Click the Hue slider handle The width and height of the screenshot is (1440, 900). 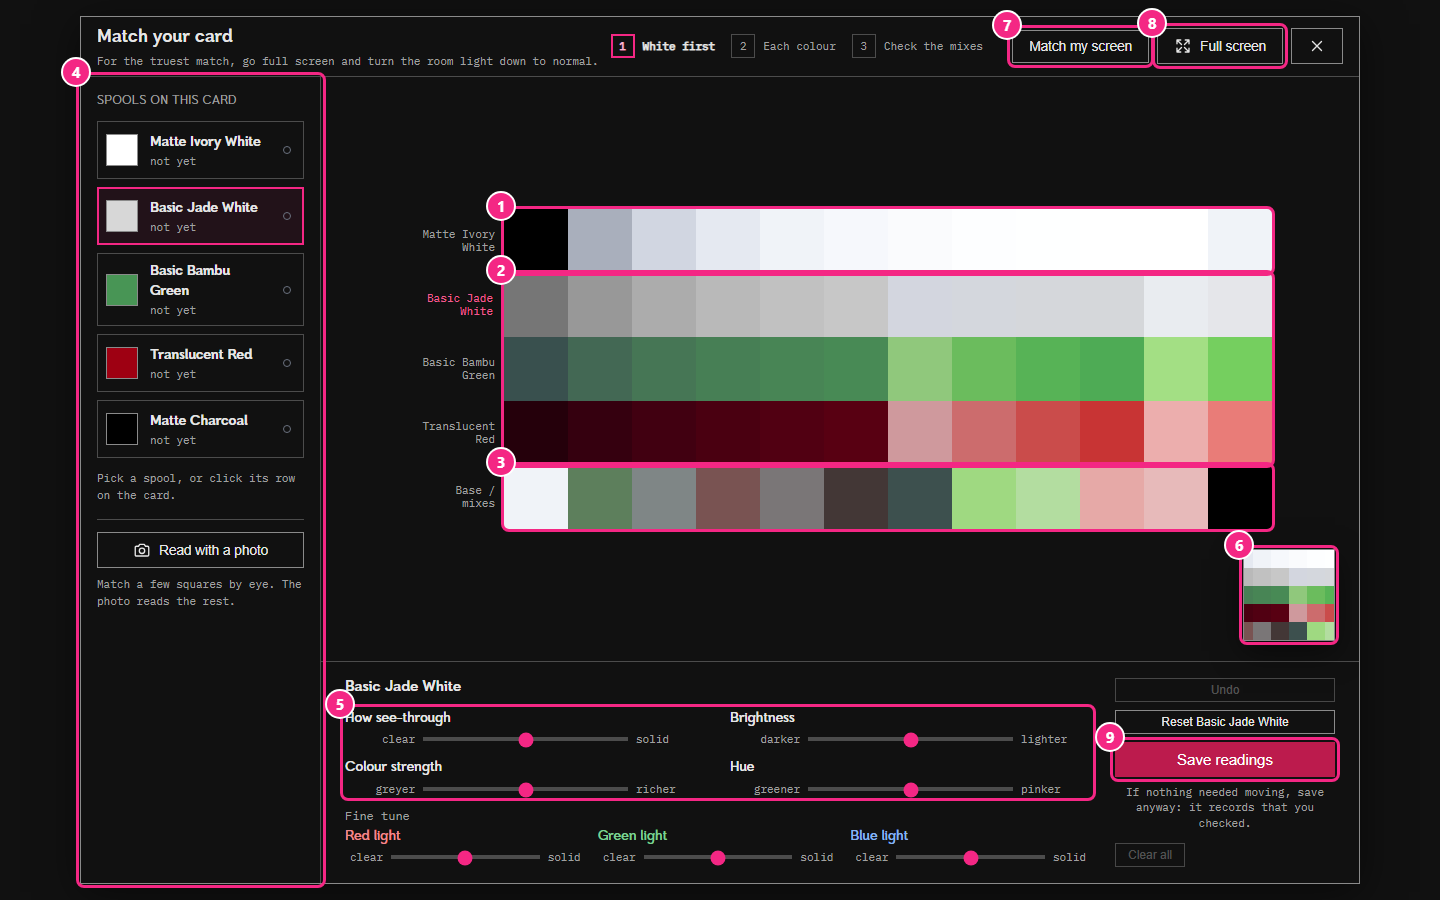click(911, 790)
